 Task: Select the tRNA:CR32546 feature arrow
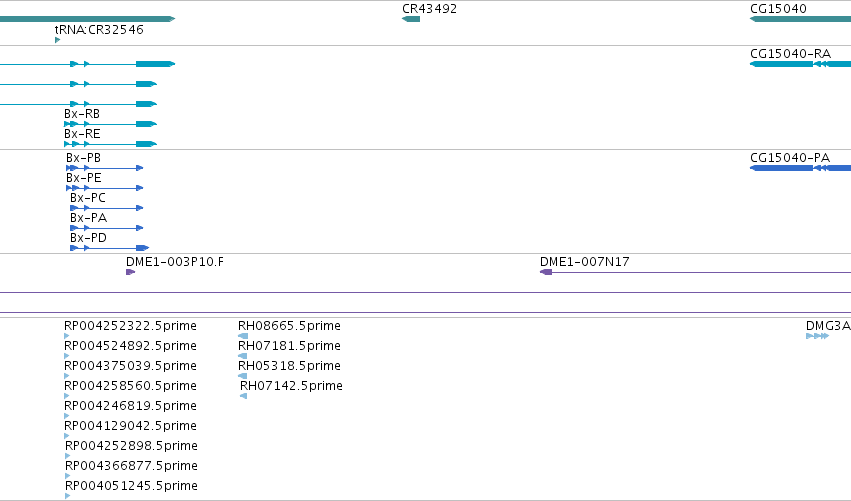pos(58,40)
